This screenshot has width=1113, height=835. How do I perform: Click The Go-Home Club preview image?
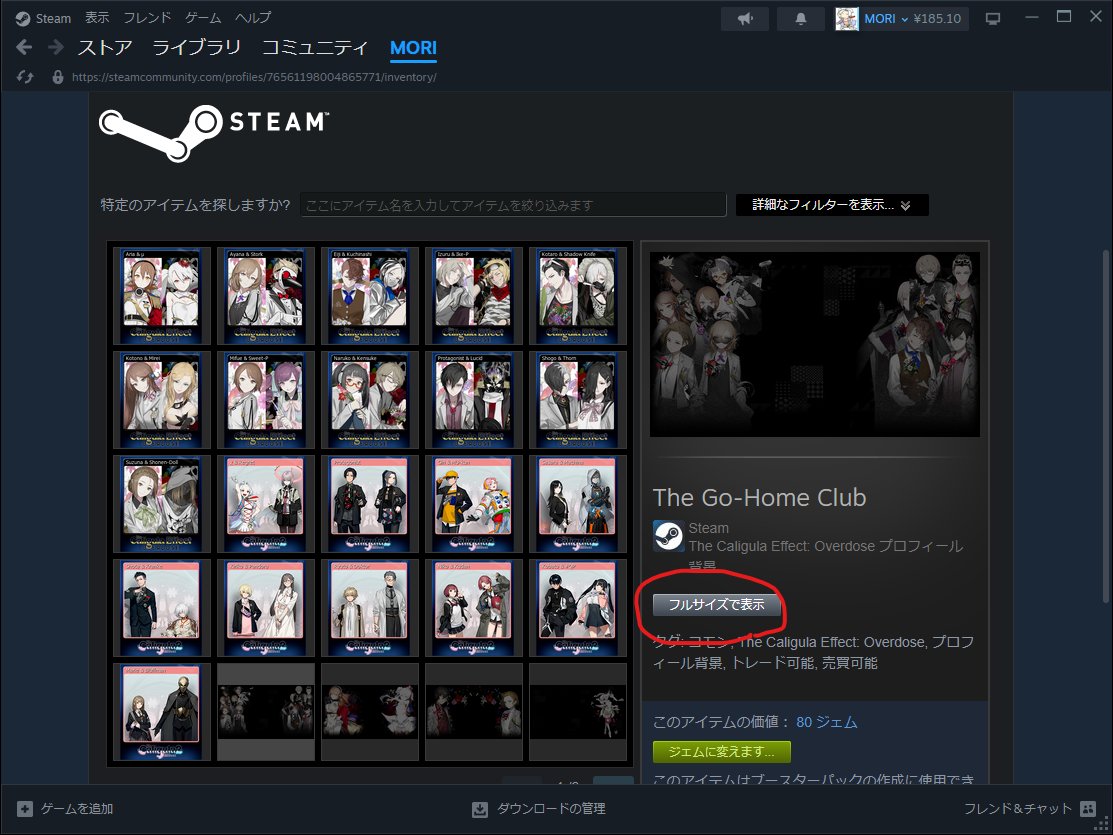815,344
